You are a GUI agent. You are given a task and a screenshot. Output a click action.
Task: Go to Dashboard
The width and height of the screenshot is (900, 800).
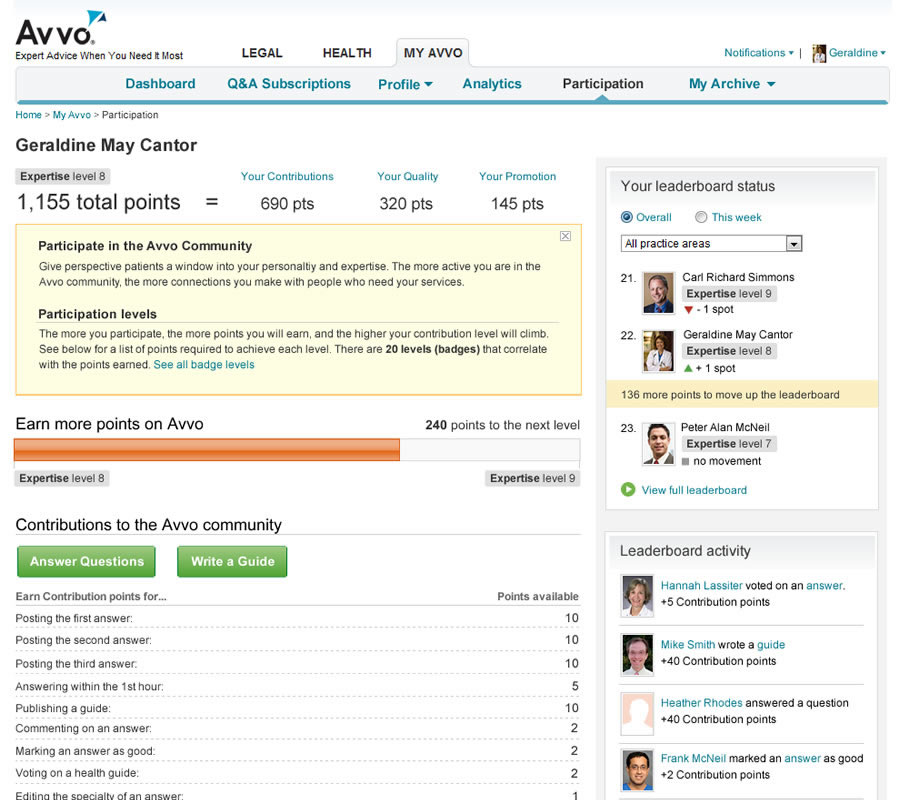point(160,84)
